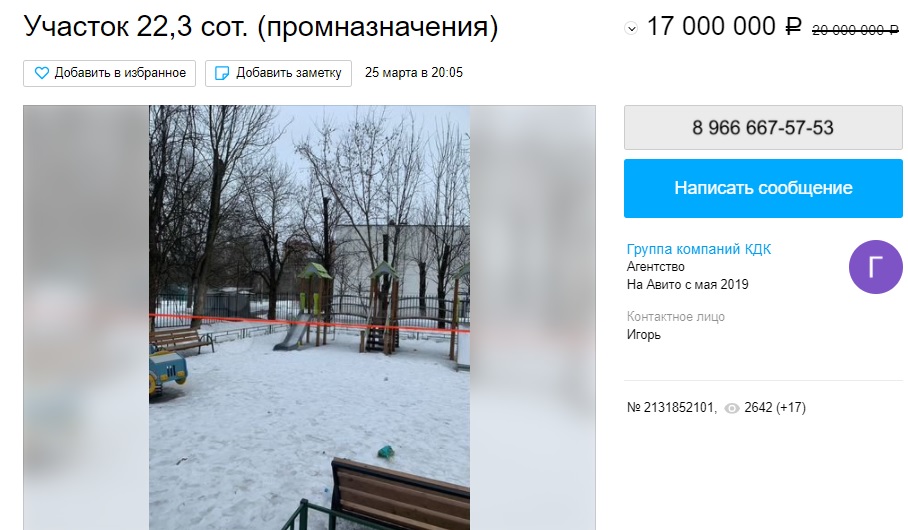Click the crossed-out old price 20 000 000

pos(855,30)
